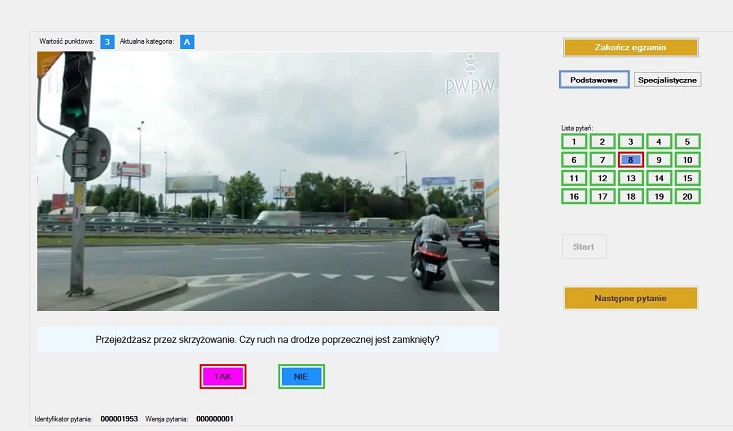Image resolution: width=733 pixels, height=431 pixels.
Task: Jump to question 10
Action: 688,160
